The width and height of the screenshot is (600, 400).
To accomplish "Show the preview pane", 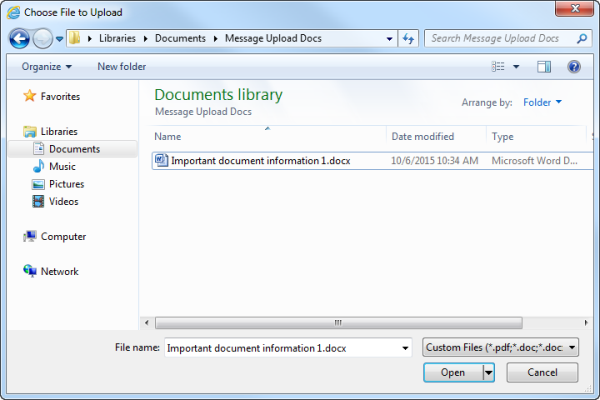I will (544, 67).
